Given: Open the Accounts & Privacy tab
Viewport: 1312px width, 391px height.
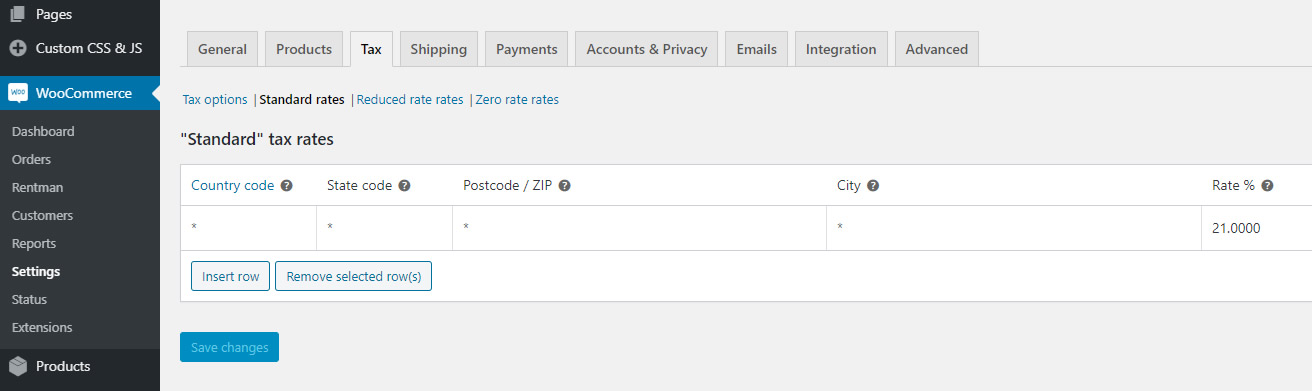Looking at the screenshot, I should pos(647,49).
